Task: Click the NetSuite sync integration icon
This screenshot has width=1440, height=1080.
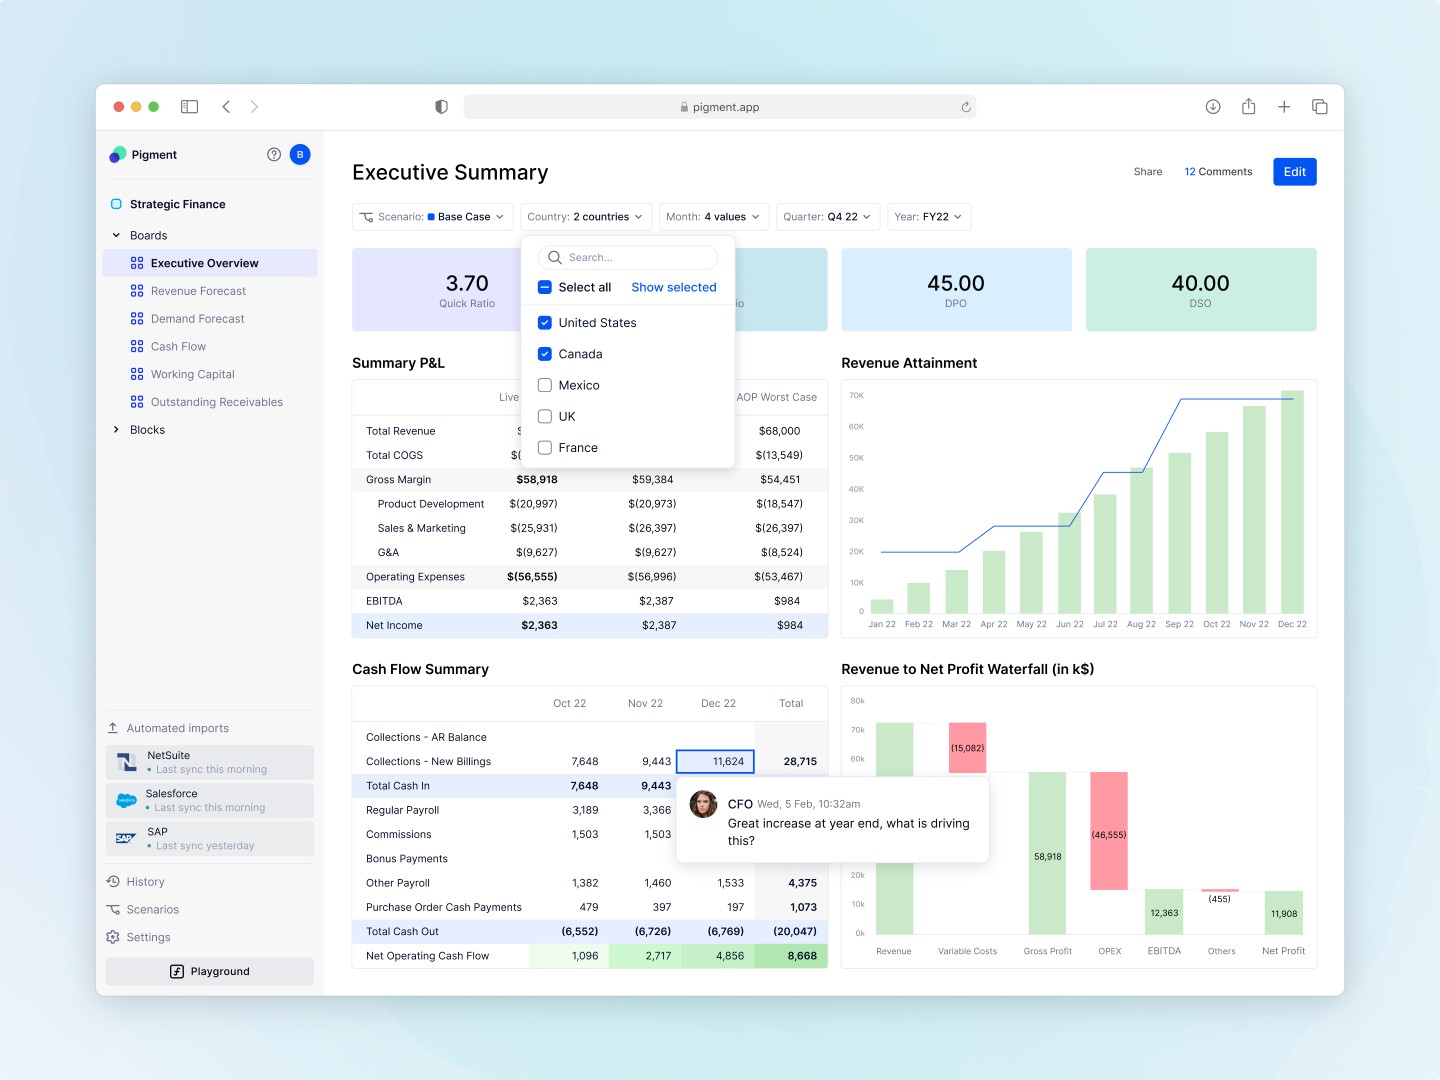Action: click(126, 761)
